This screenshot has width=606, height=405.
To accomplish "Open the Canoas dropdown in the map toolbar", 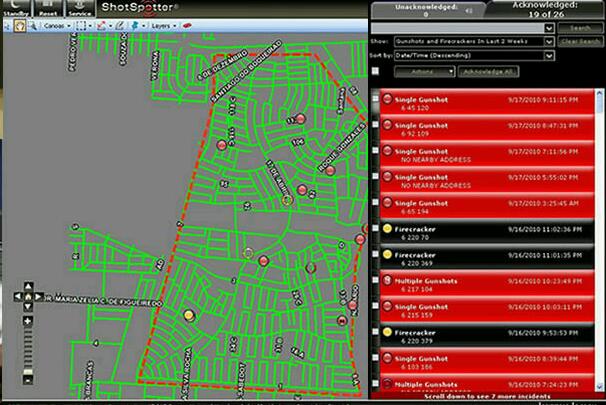I will 57,26.
